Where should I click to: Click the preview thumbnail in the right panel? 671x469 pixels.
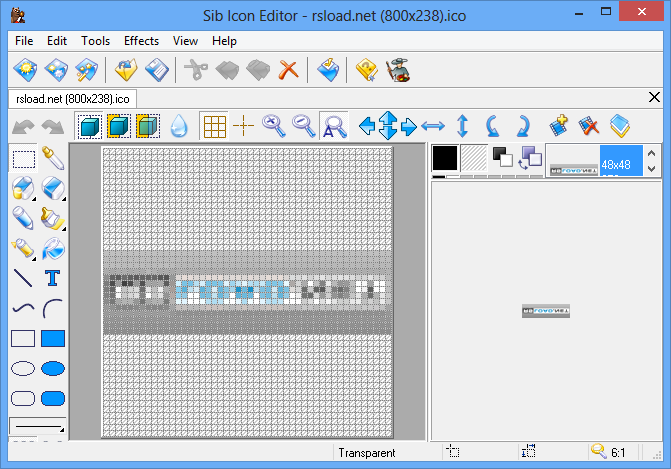(546, 311)
